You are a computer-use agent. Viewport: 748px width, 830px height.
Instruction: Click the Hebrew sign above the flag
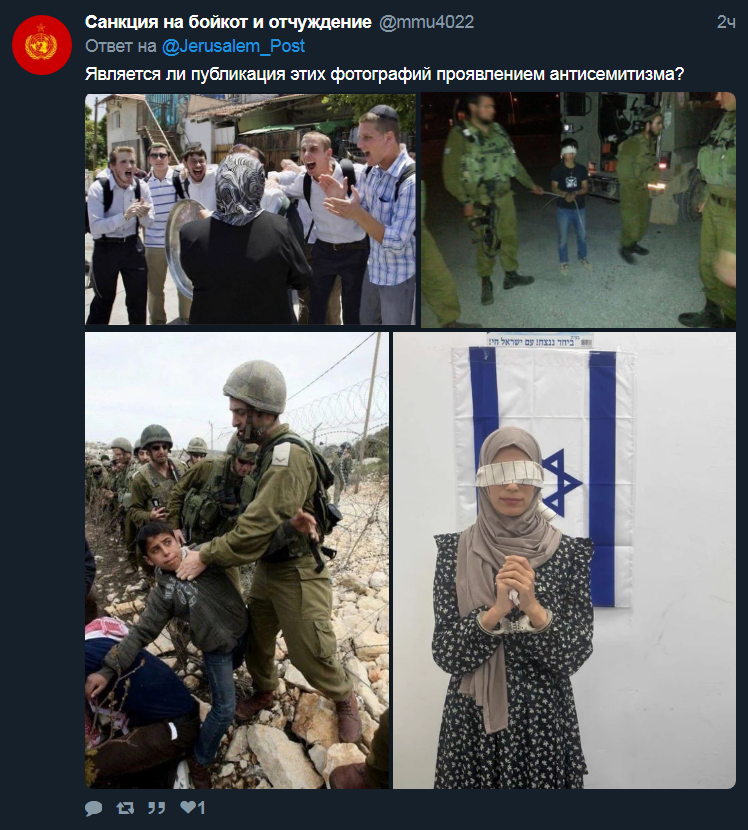pyautogui.click(x=540, y=340)
